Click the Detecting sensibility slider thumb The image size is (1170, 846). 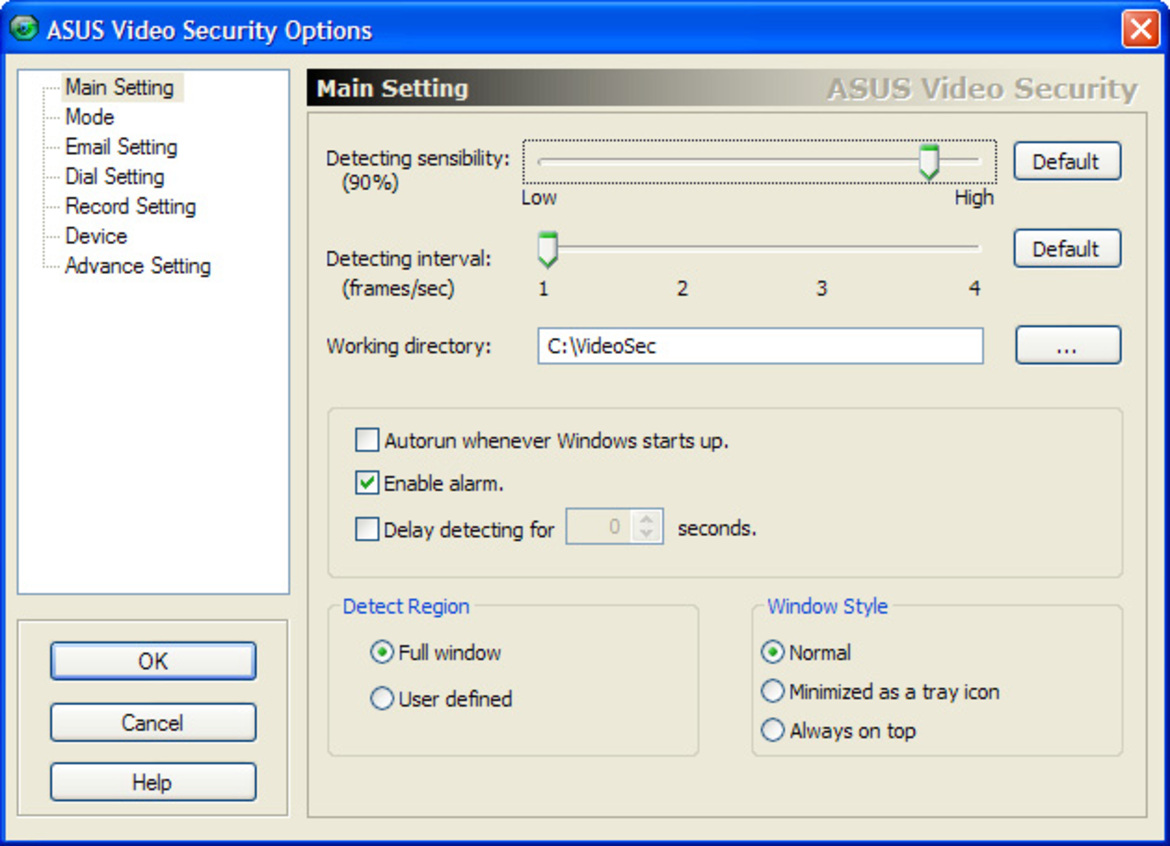pyautogui.click(x=928, y=162)
